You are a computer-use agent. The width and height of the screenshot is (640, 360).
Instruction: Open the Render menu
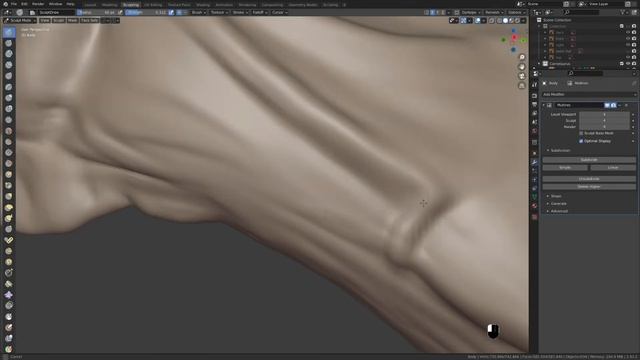(x=38, y=4)
